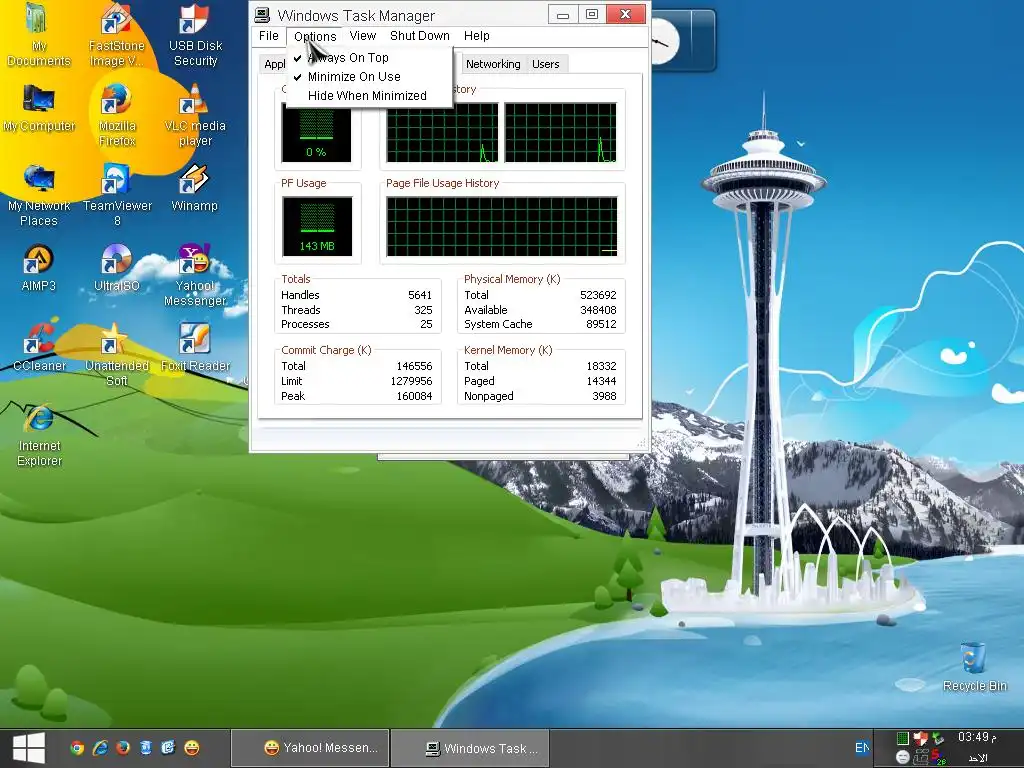
Task: Open the File menu
Action: [x=268, y=36]
